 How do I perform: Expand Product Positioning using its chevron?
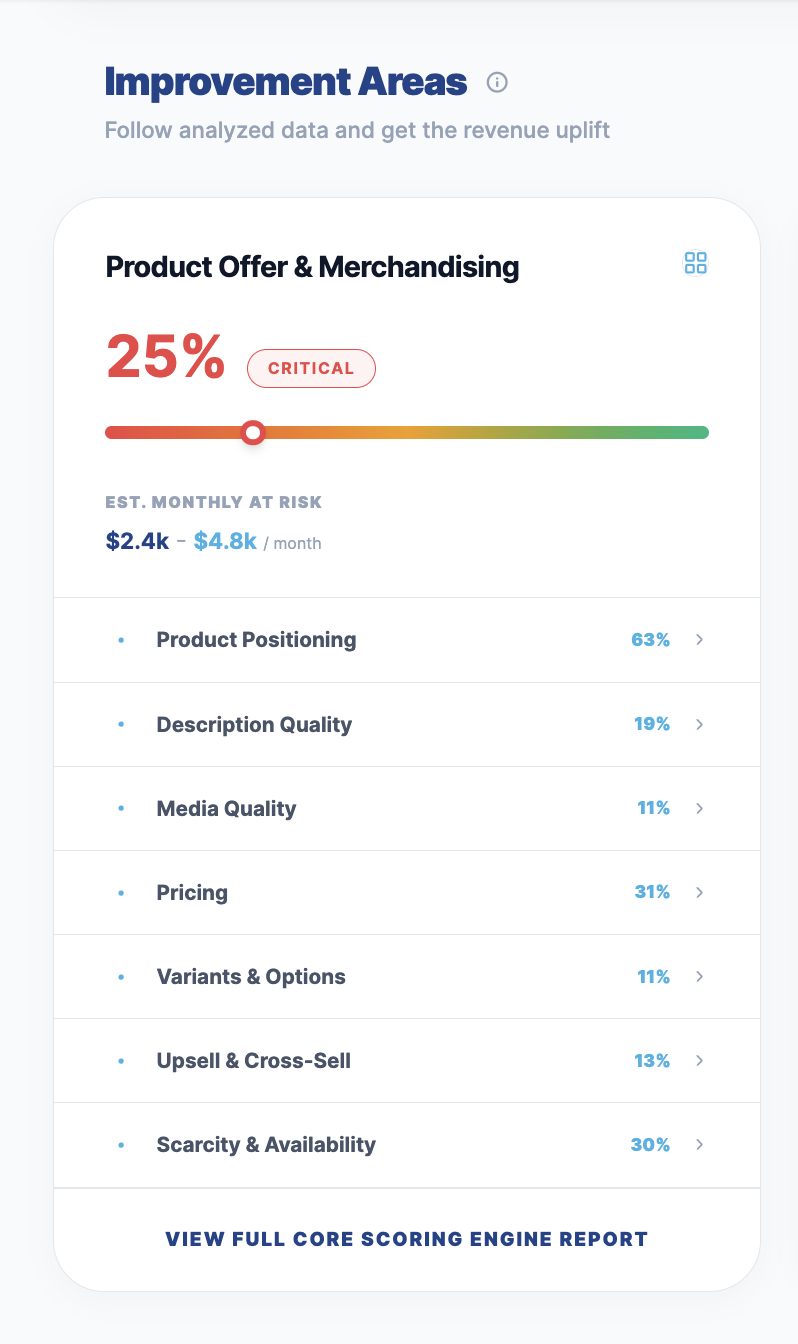(700, 640)
